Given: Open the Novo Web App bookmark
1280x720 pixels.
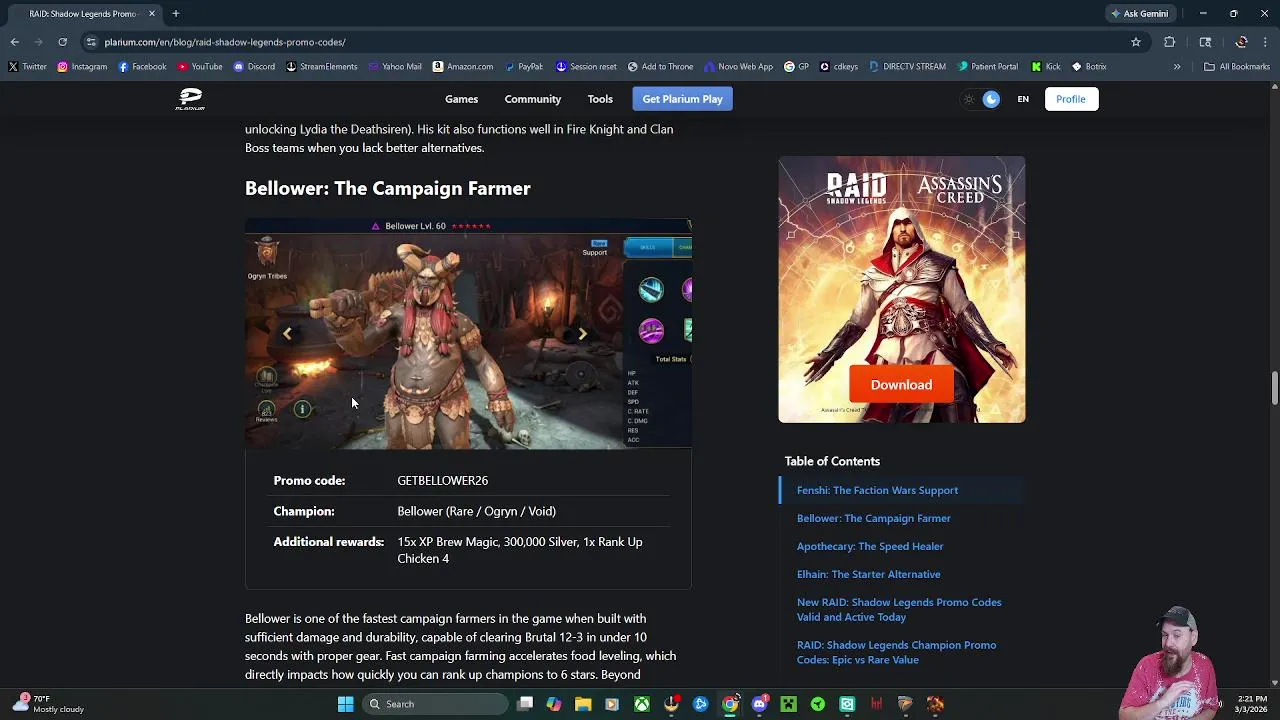Looking at the screenshot, I should coord(738,67).
